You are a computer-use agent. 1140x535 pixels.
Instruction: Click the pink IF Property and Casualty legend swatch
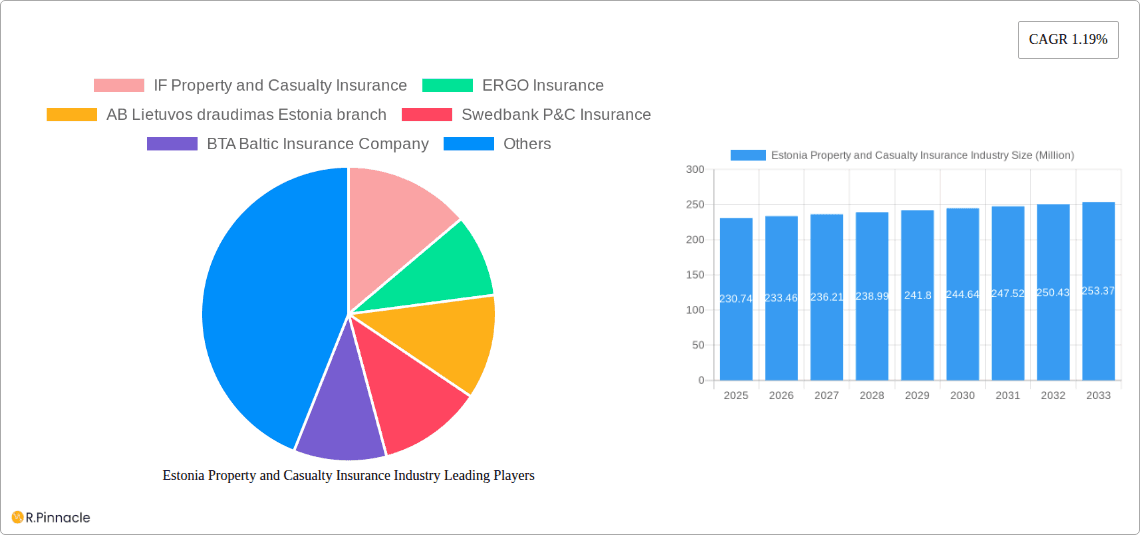click(x=119, y=86)
